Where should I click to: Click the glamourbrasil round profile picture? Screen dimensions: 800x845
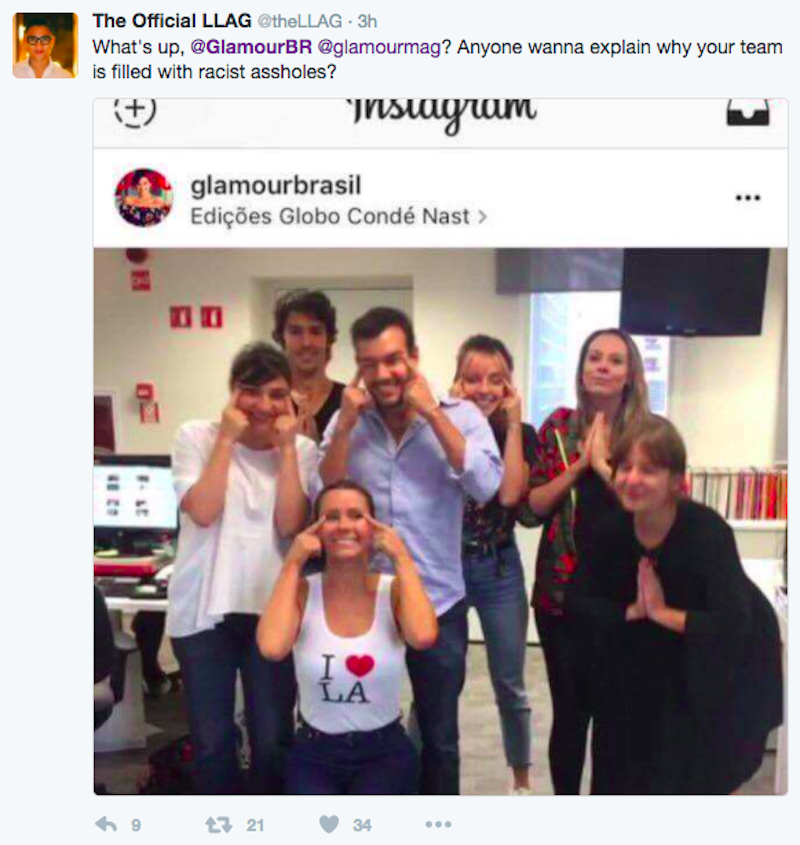pyautogui.click(x=143, y=197)
